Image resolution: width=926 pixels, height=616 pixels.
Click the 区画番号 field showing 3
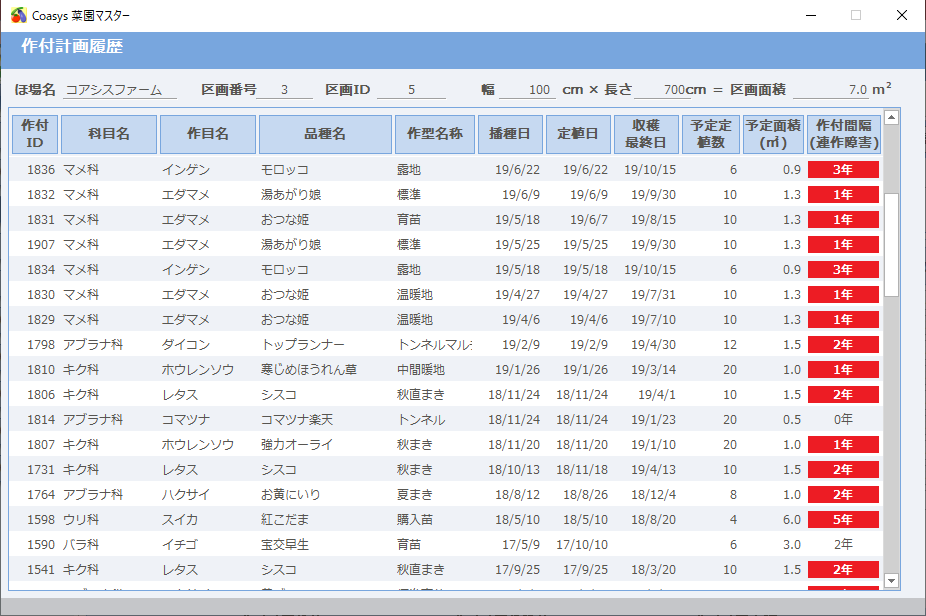point(285,90)
